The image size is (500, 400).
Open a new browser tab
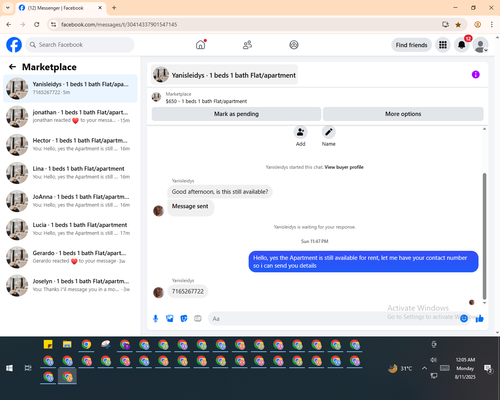[x=114, y=8]
